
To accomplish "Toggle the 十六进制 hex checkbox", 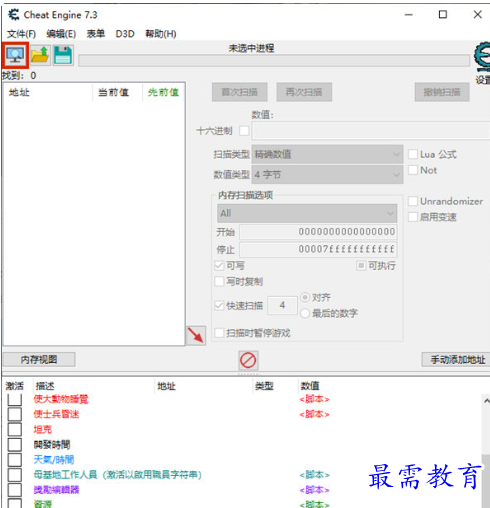I will tap(244, 131).
